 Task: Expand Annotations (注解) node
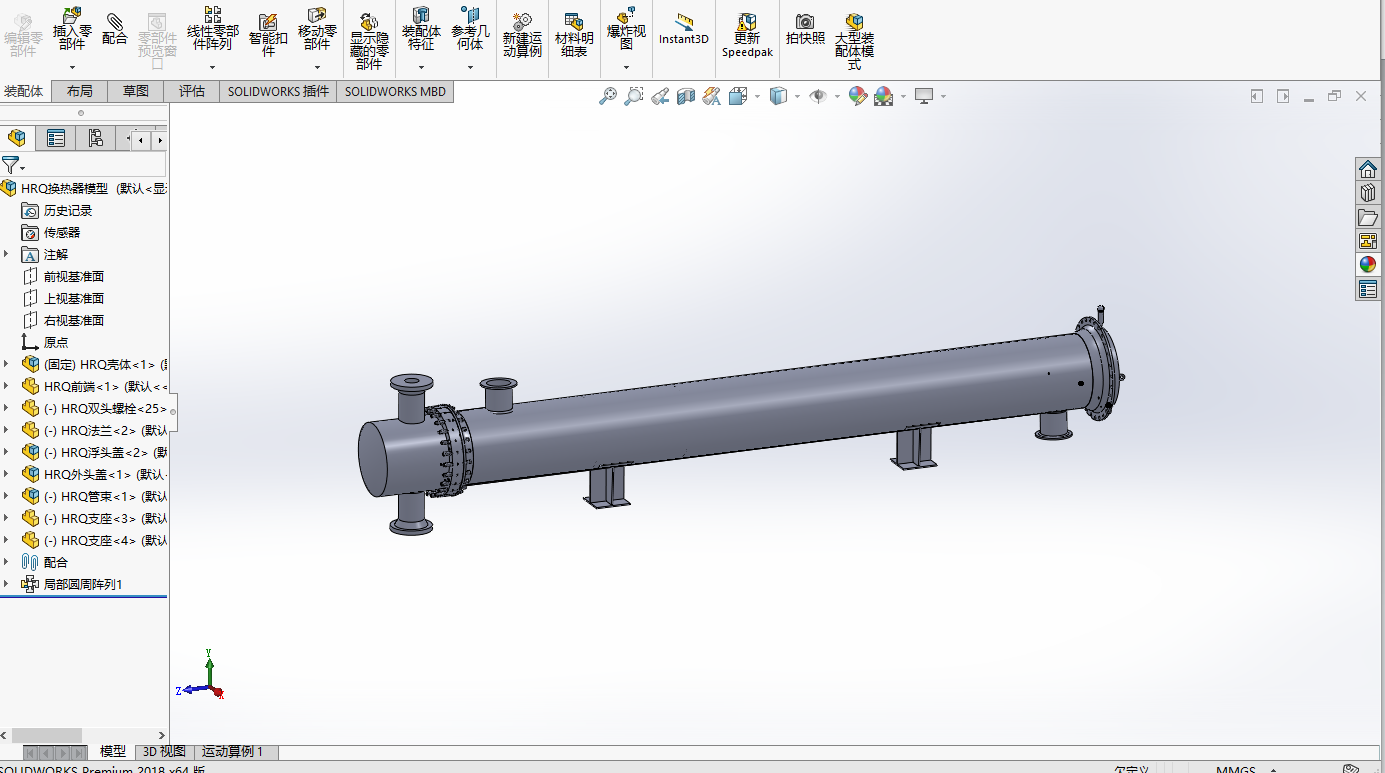click(x=6, y=254)
